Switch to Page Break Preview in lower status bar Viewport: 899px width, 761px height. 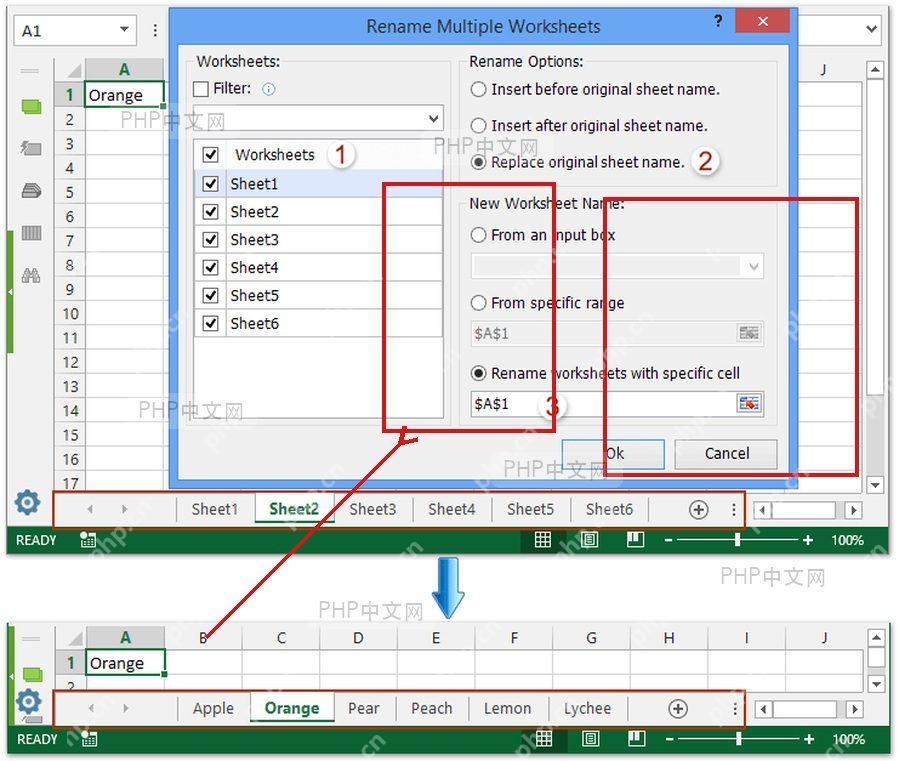[636, 739]
